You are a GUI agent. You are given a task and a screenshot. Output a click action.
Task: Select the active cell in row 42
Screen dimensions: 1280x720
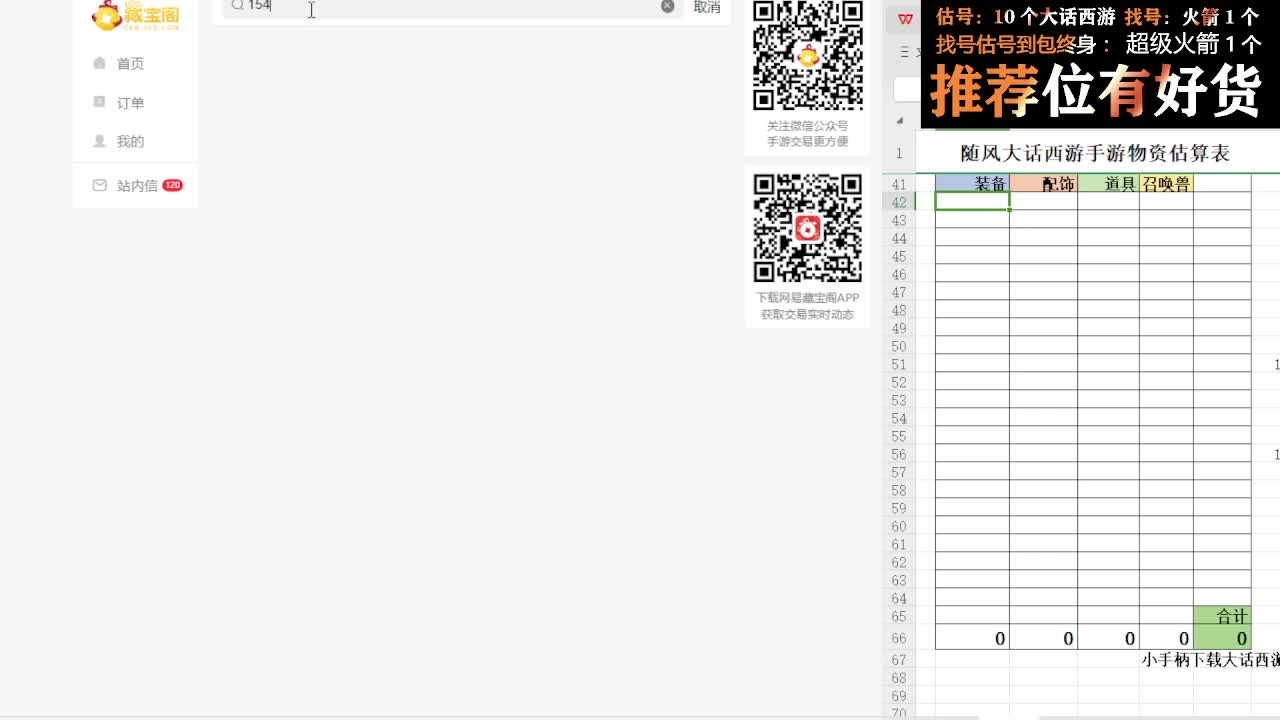(972, 201)
